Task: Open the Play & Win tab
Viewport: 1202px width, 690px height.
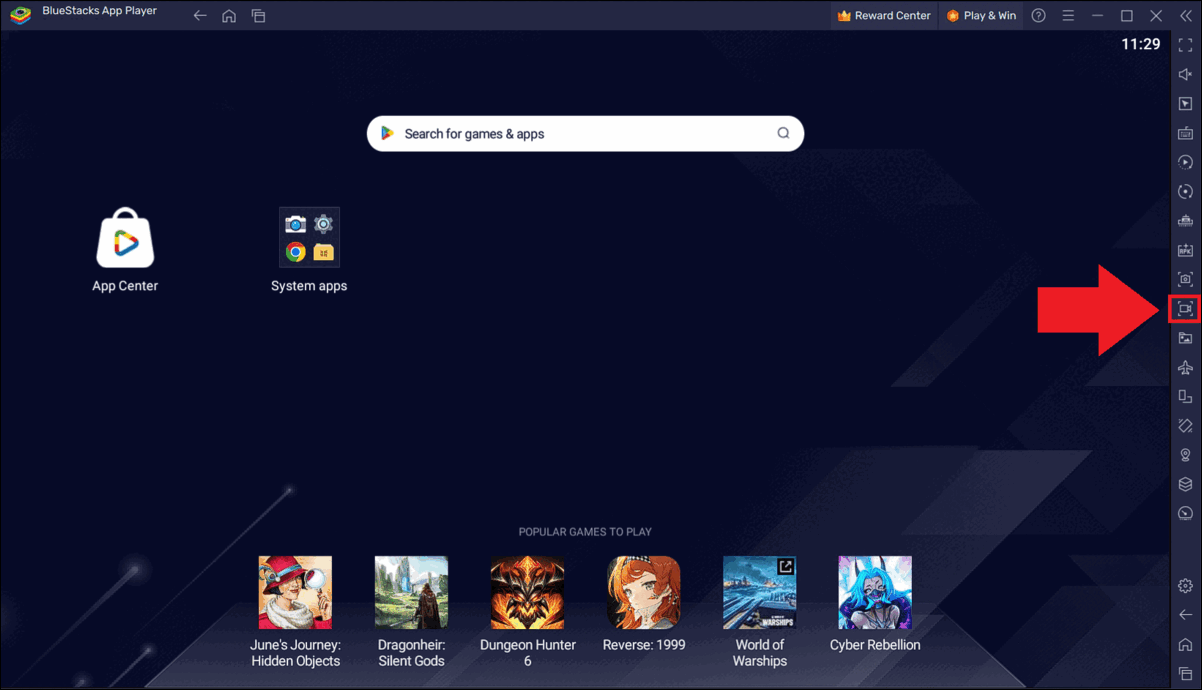Action: pyautogui.click(x=981, y=16)
